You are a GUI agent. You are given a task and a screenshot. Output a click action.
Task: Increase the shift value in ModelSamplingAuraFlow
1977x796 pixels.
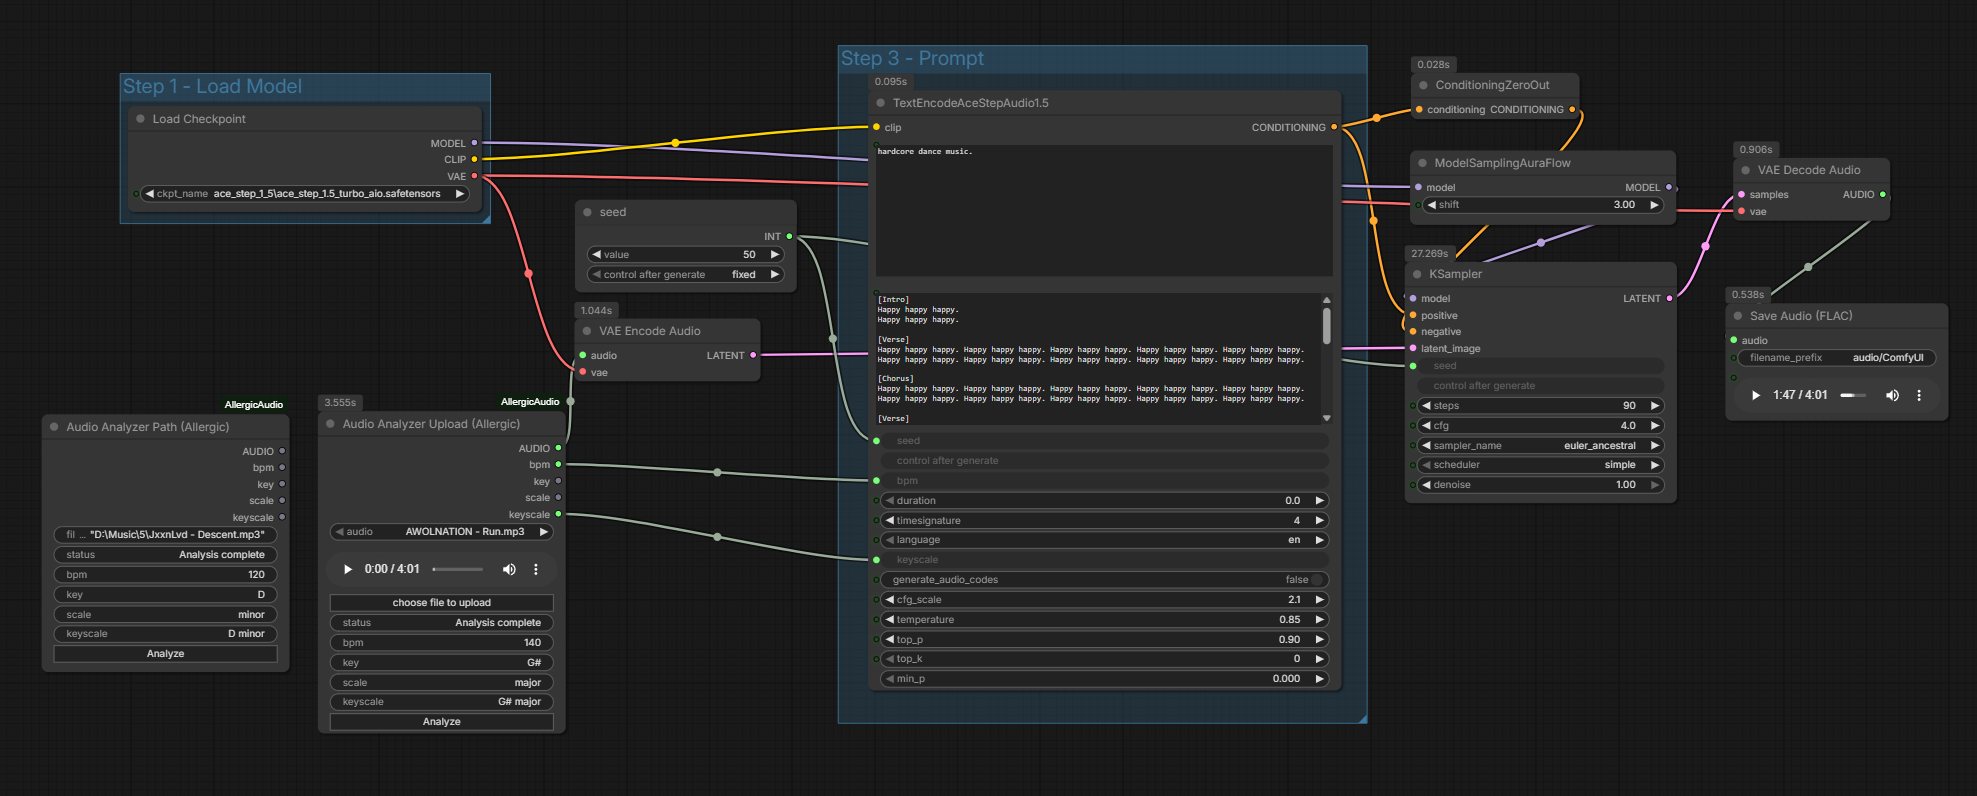(1654, 205)
